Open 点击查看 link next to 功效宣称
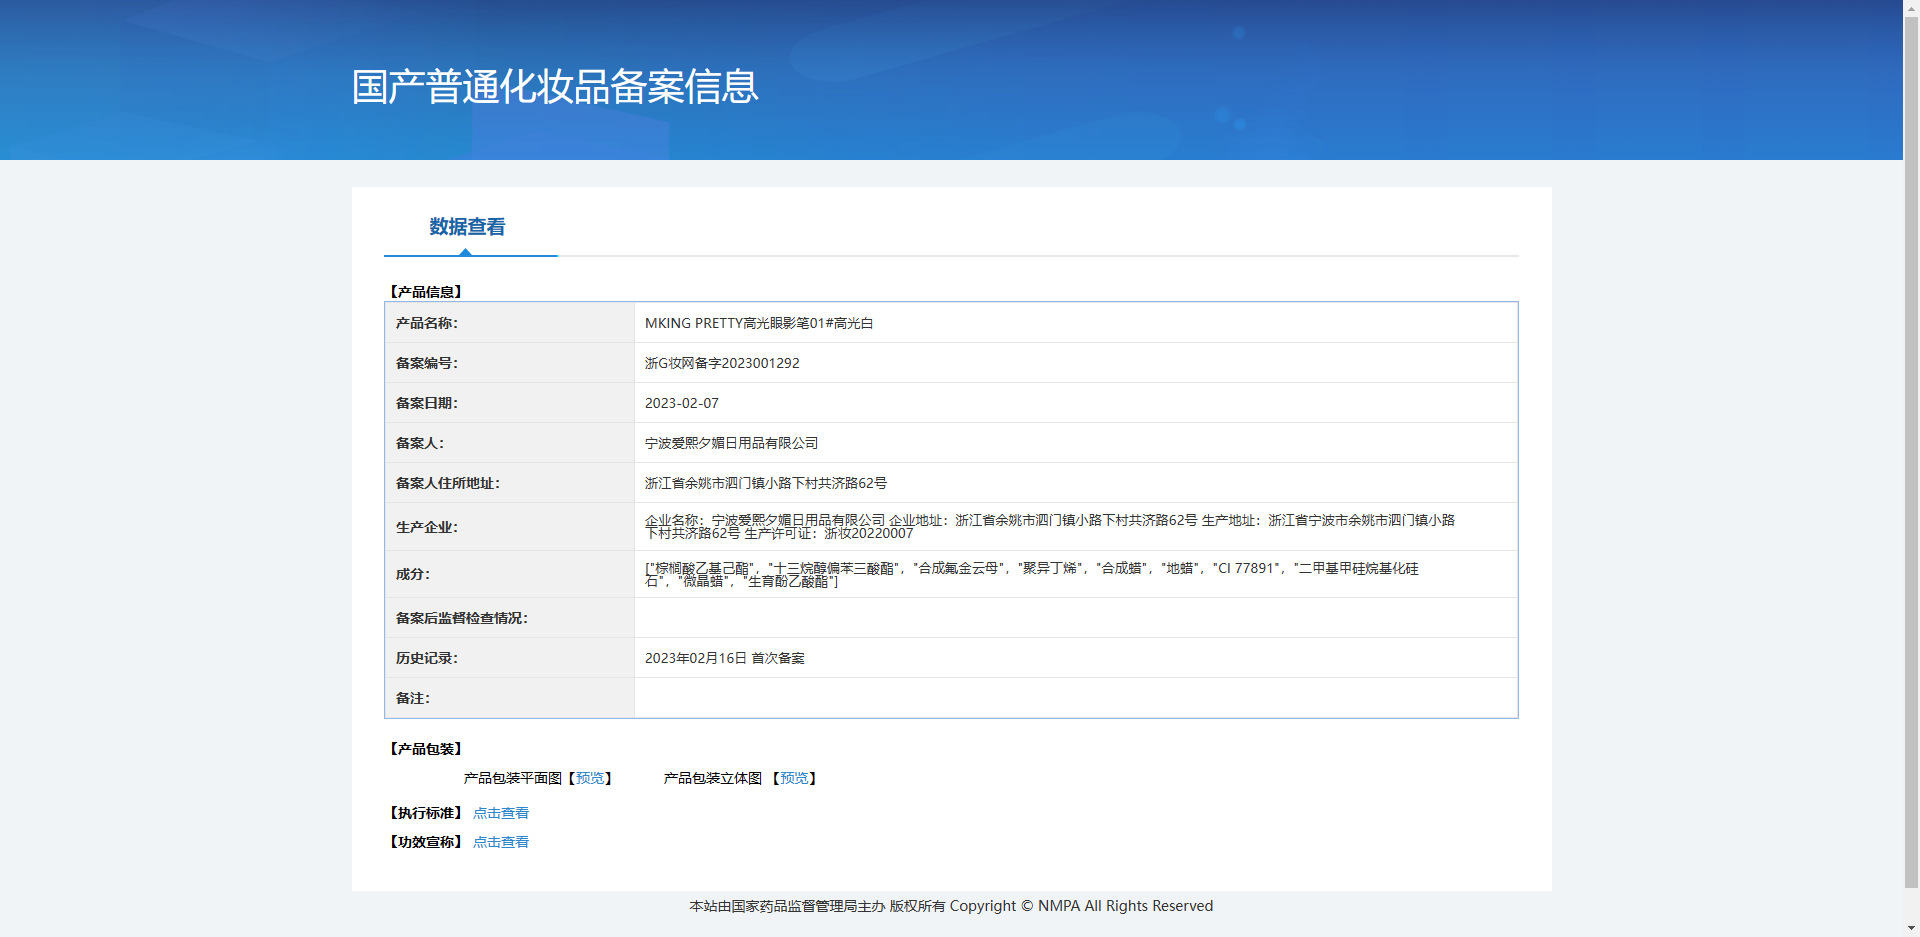Viewport: 1920px width, 937px height. point(501,842)
